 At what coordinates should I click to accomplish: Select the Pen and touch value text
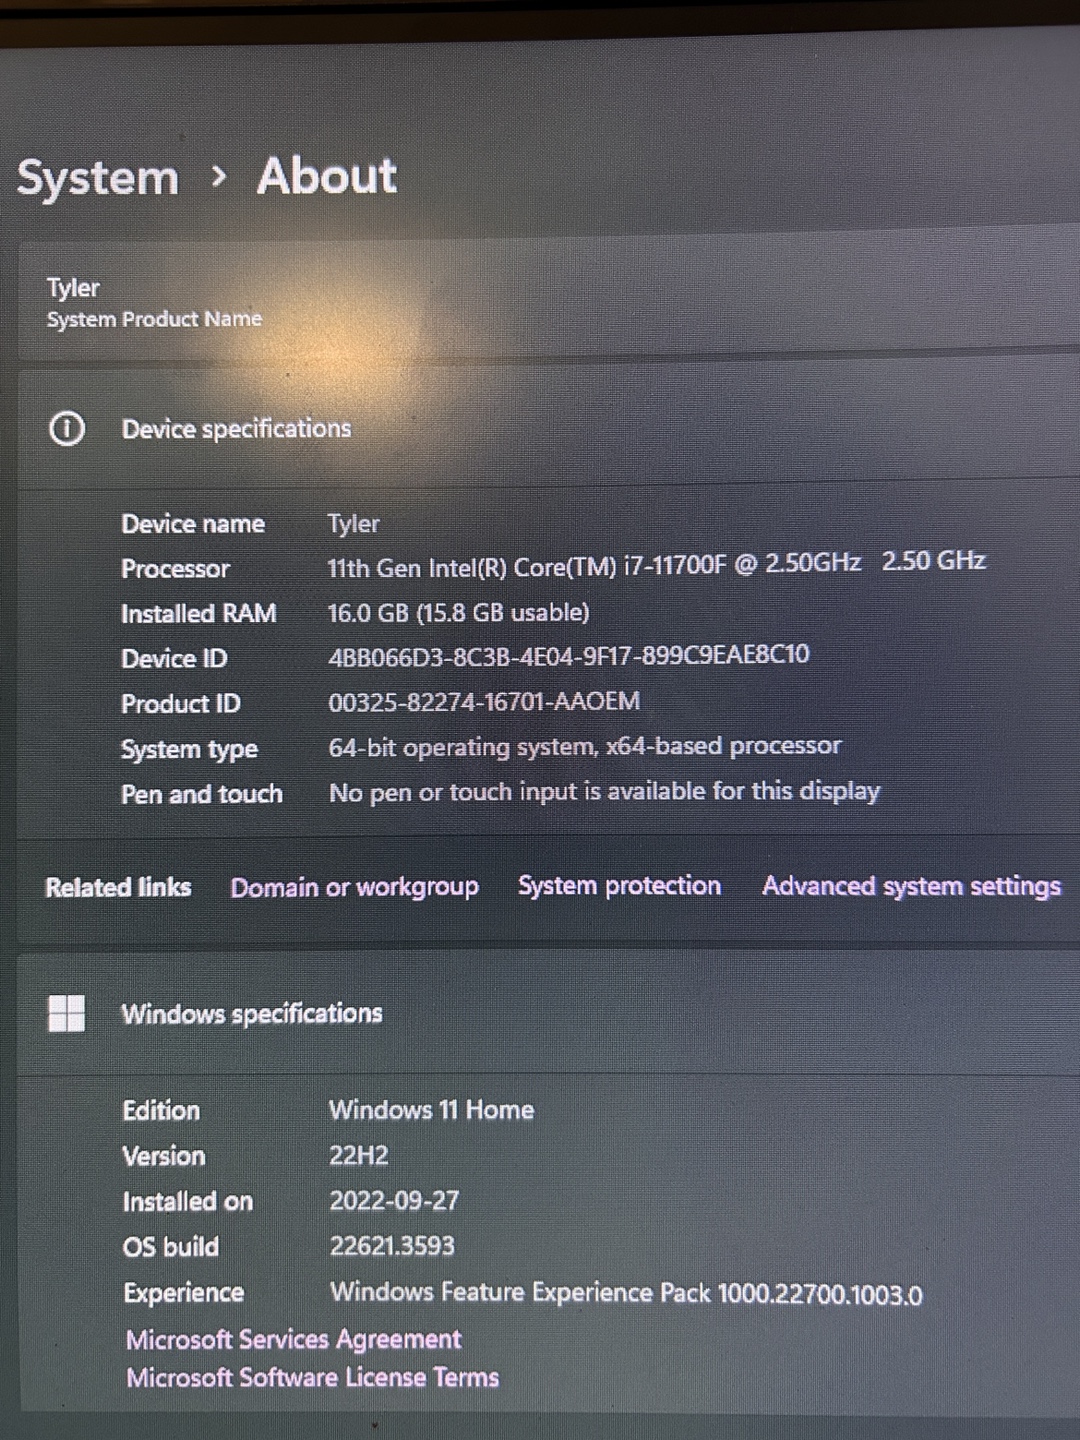(x=604, y=792)
